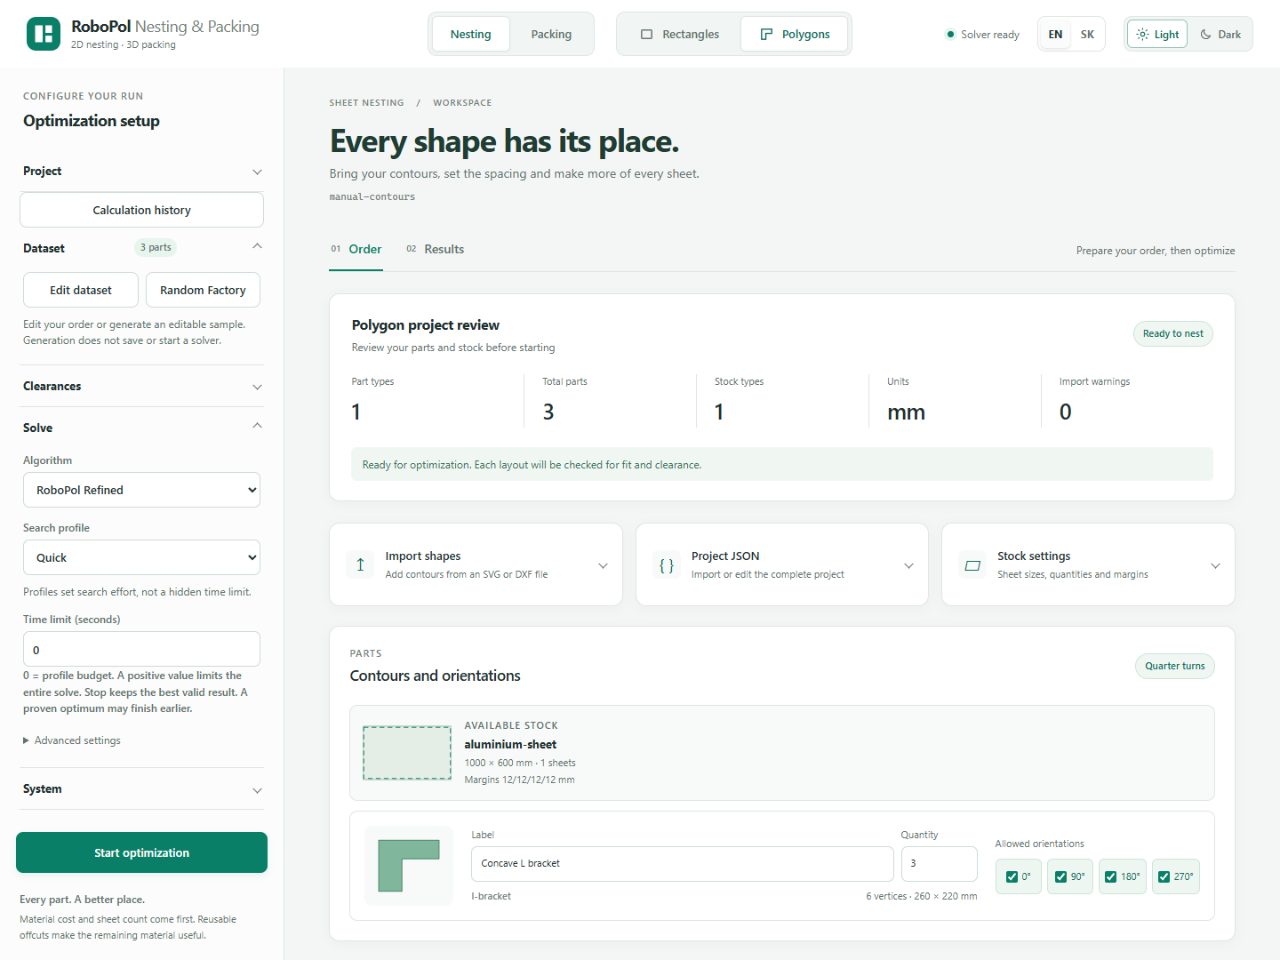Click the green Solver ready status dot
The height and width of the screenshot is (960, 1280).
click(x=950, y=34)
